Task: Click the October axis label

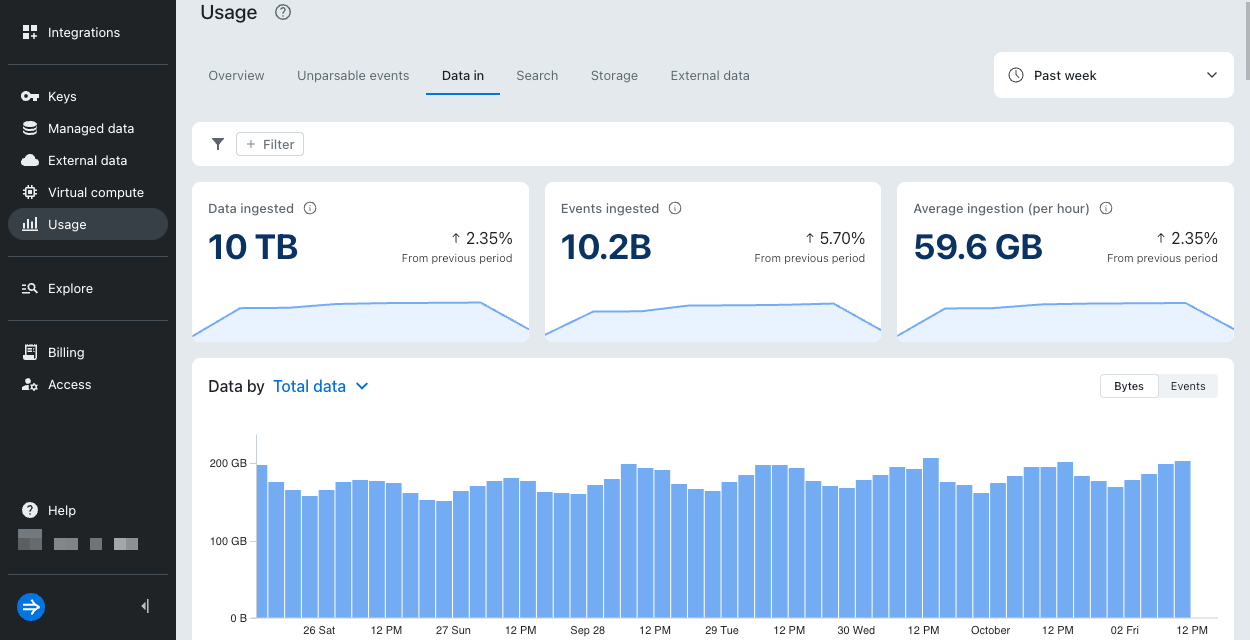Action: click(991, 630)
